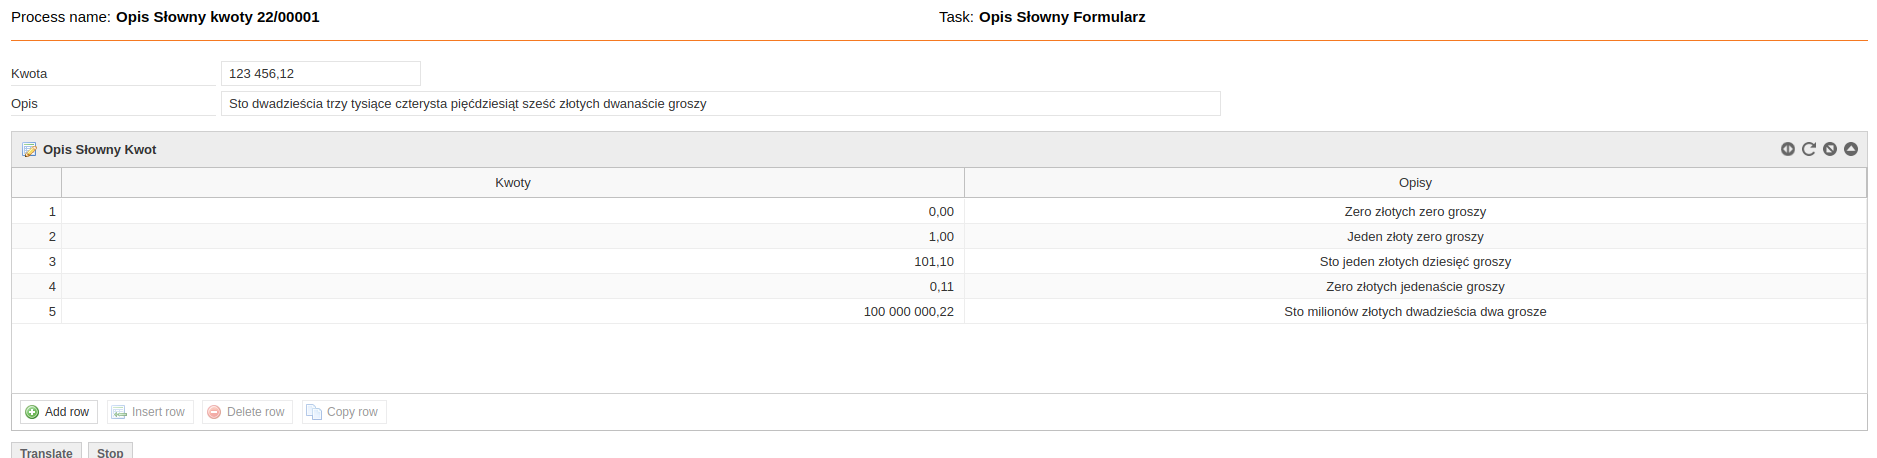Screen dimensions: 1877x458
Task: Click the Opis Słowny Kwot table icon
Action: 29,150
